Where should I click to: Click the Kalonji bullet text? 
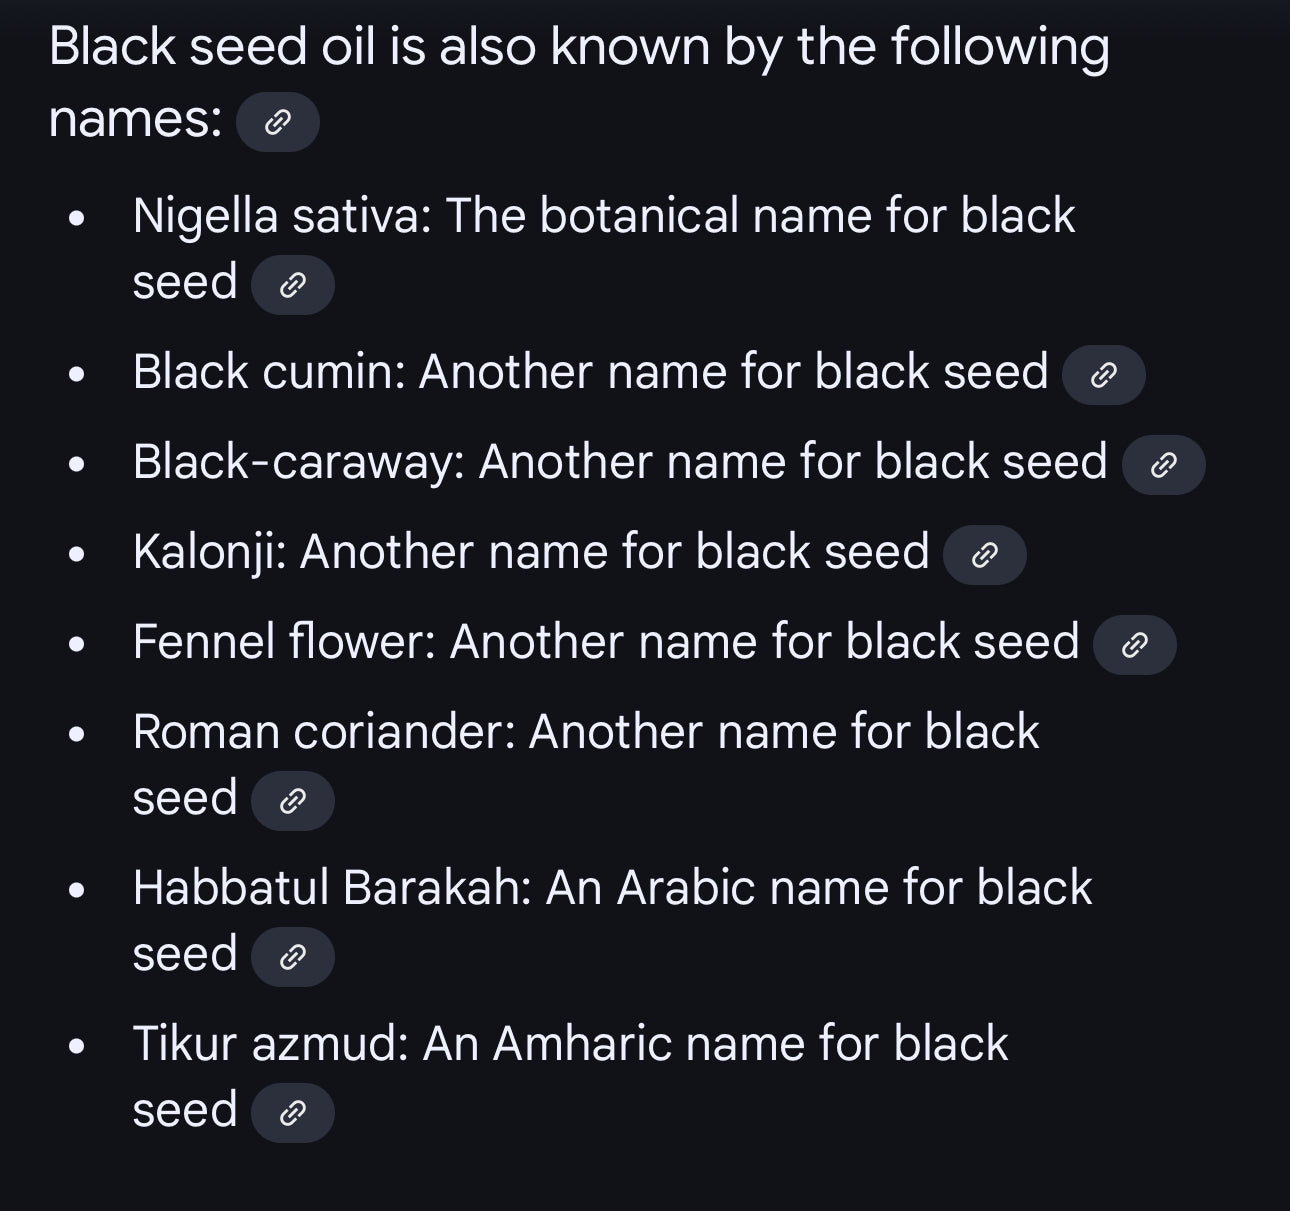pyautogui.click(x=530, y=551)
